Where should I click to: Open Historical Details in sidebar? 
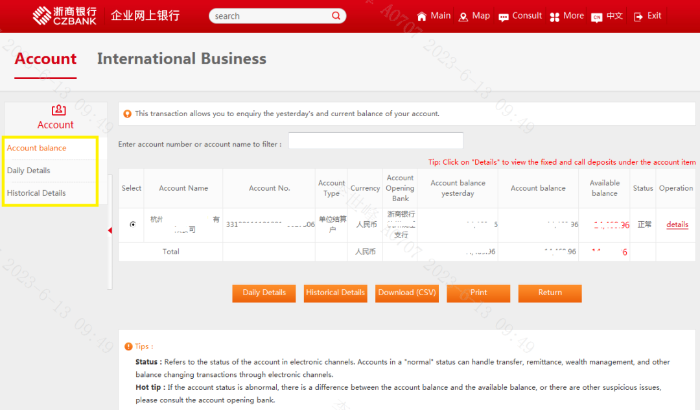(36, 193)
